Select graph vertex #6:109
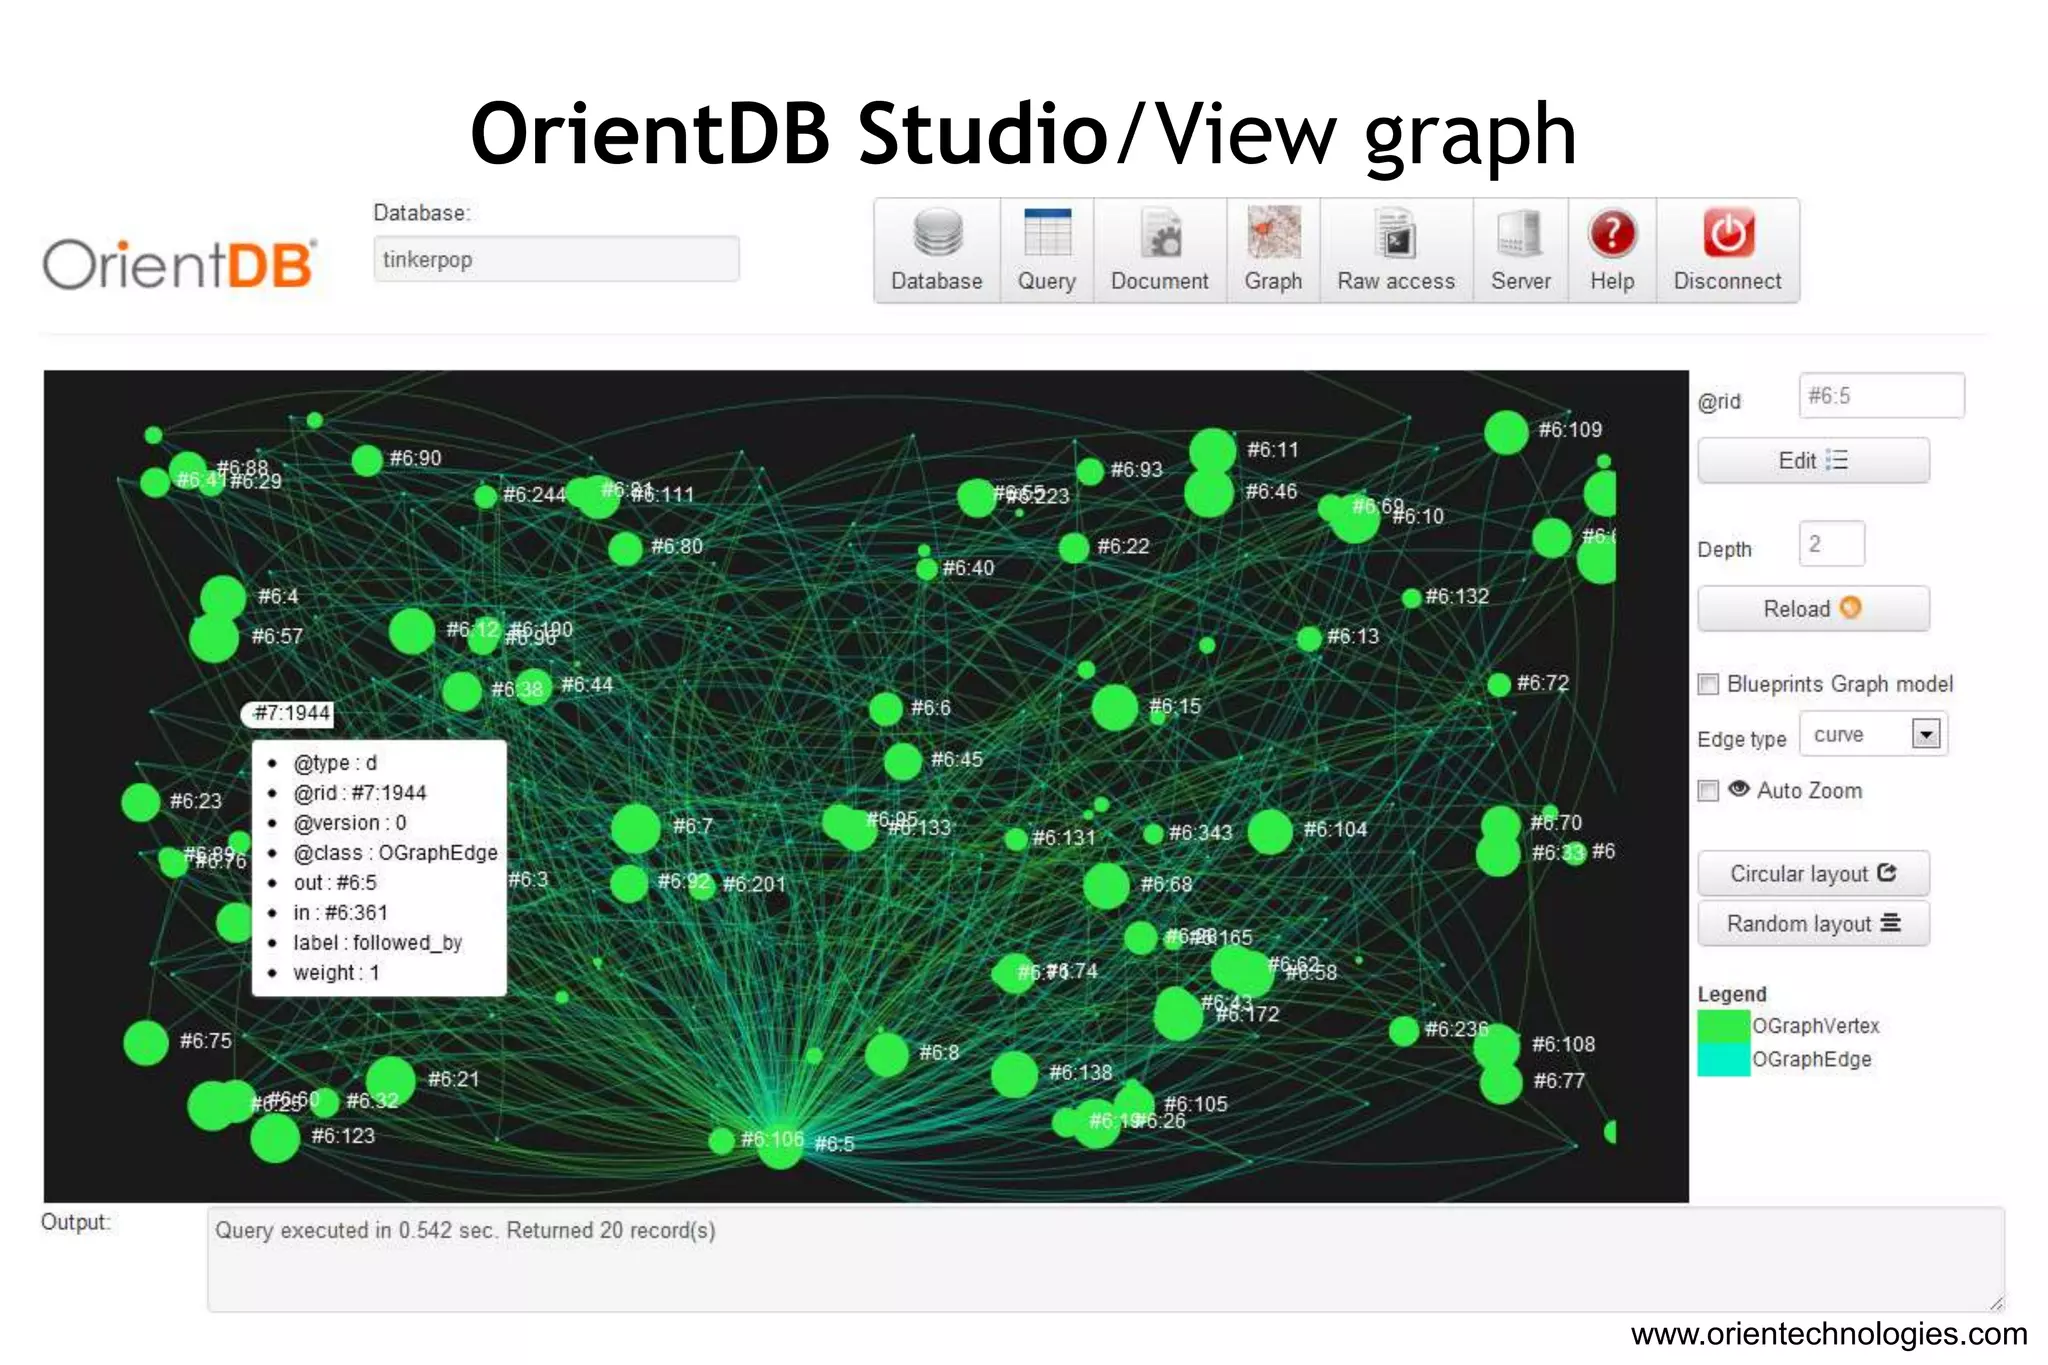The image size is (2048, 1365). coord(1506,433)
